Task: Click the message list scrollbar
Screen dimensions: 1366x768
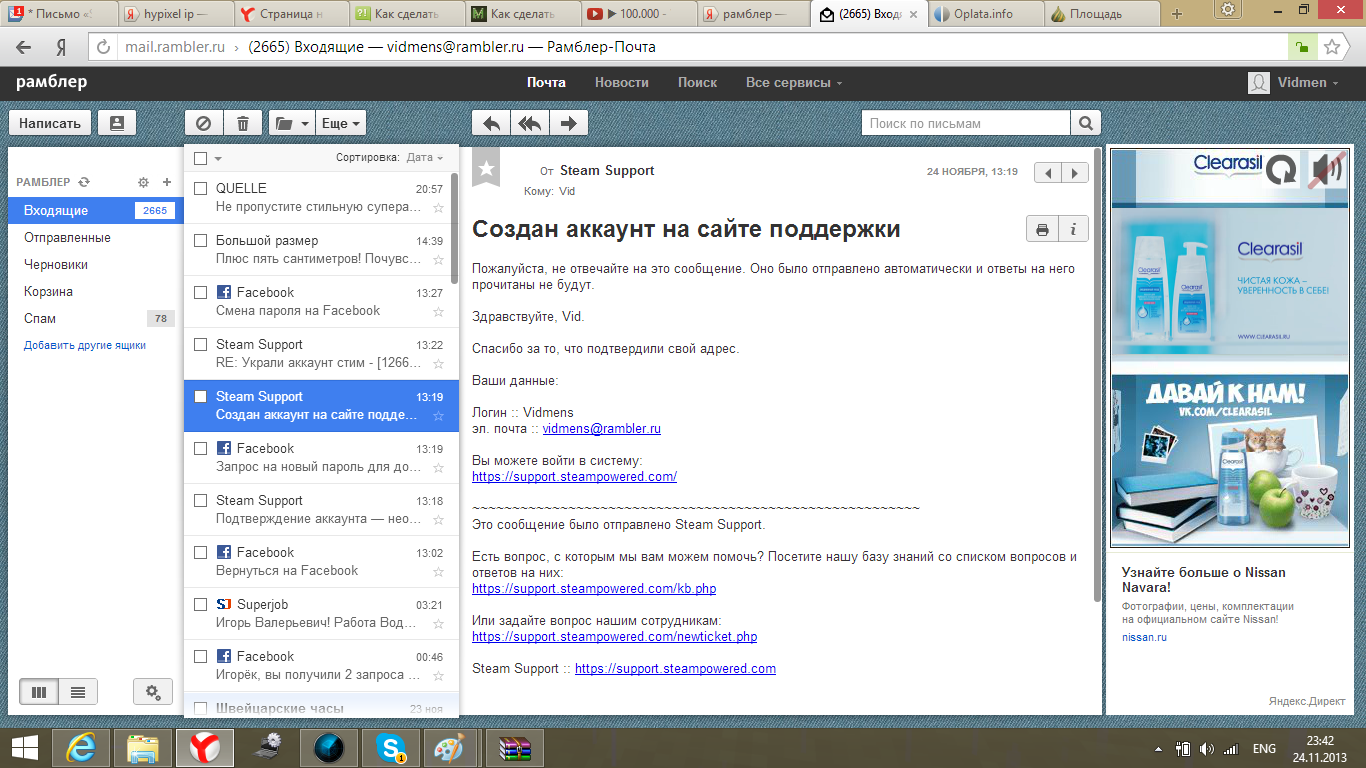Action: 454,230
